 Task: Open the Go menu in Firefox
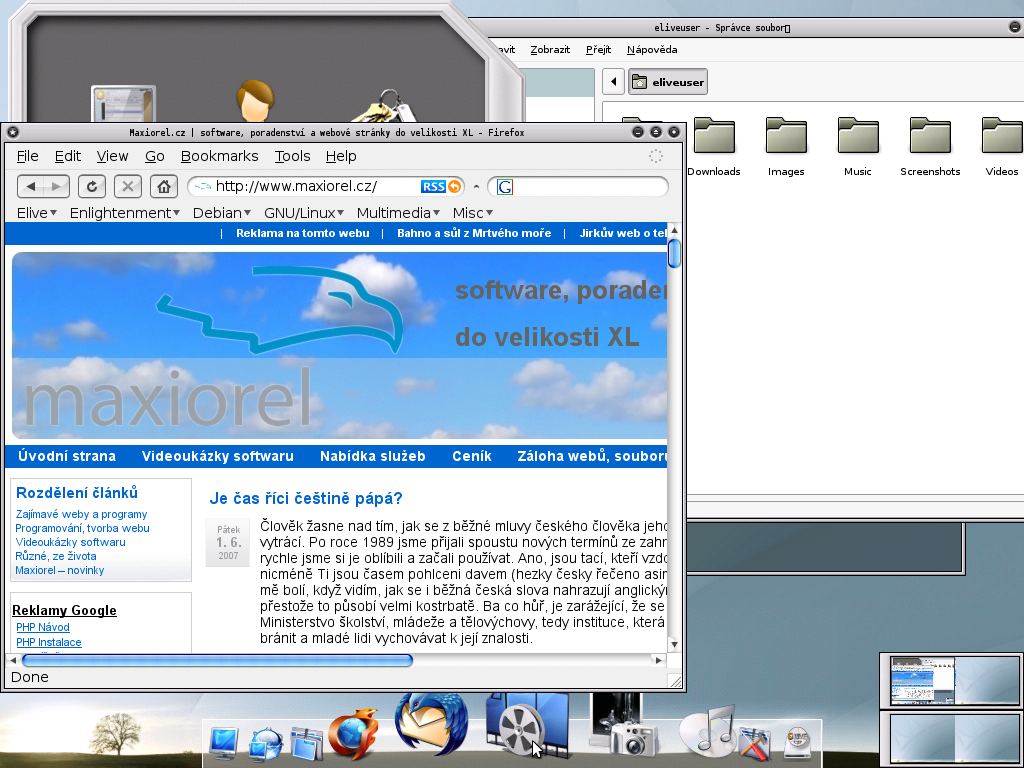click(155, 156)
